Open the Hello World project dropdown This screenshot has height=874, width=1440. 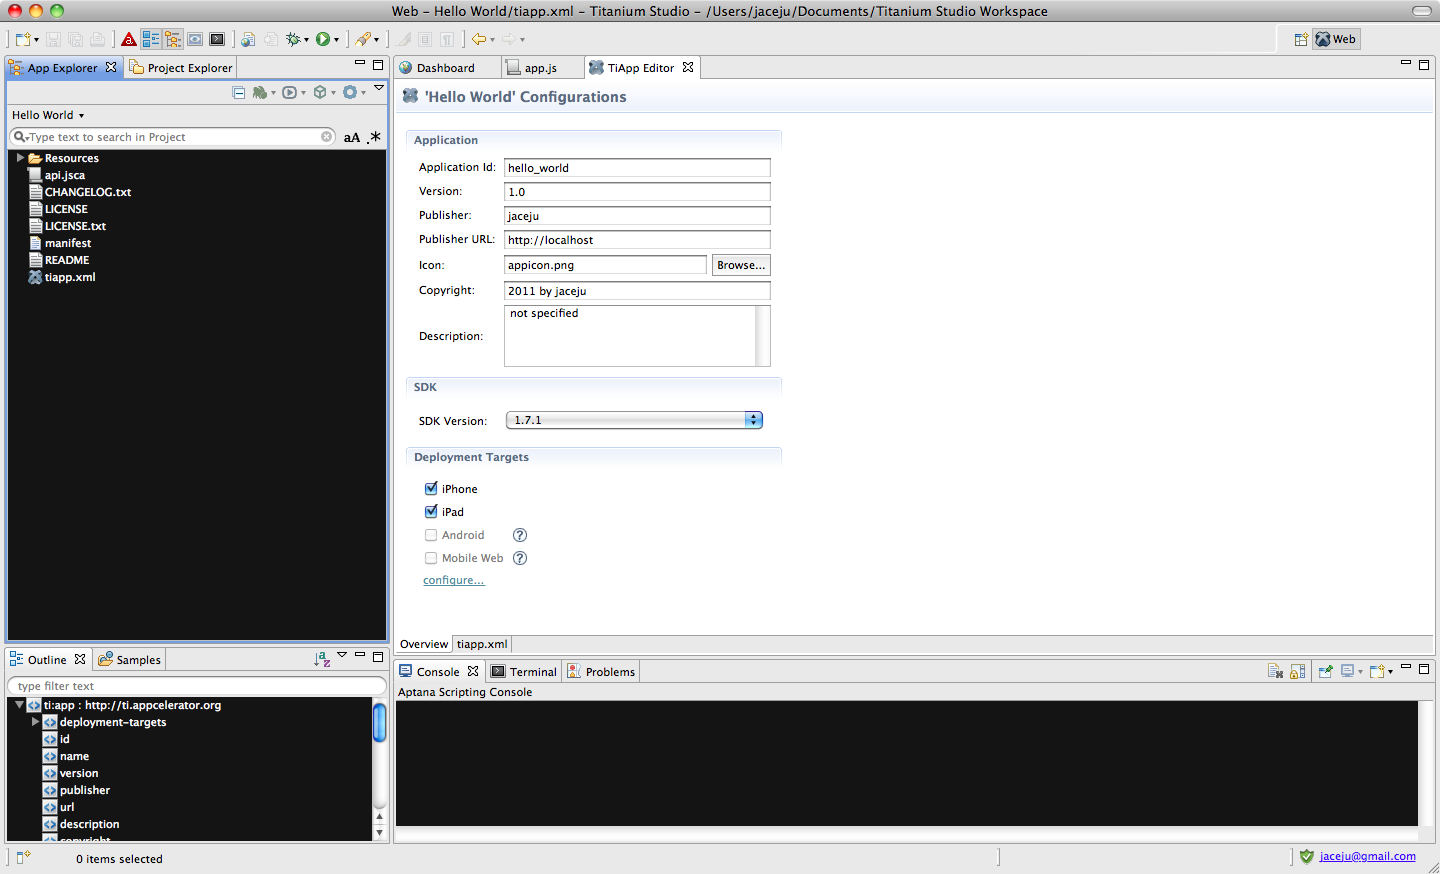click(x=48, y=115)
